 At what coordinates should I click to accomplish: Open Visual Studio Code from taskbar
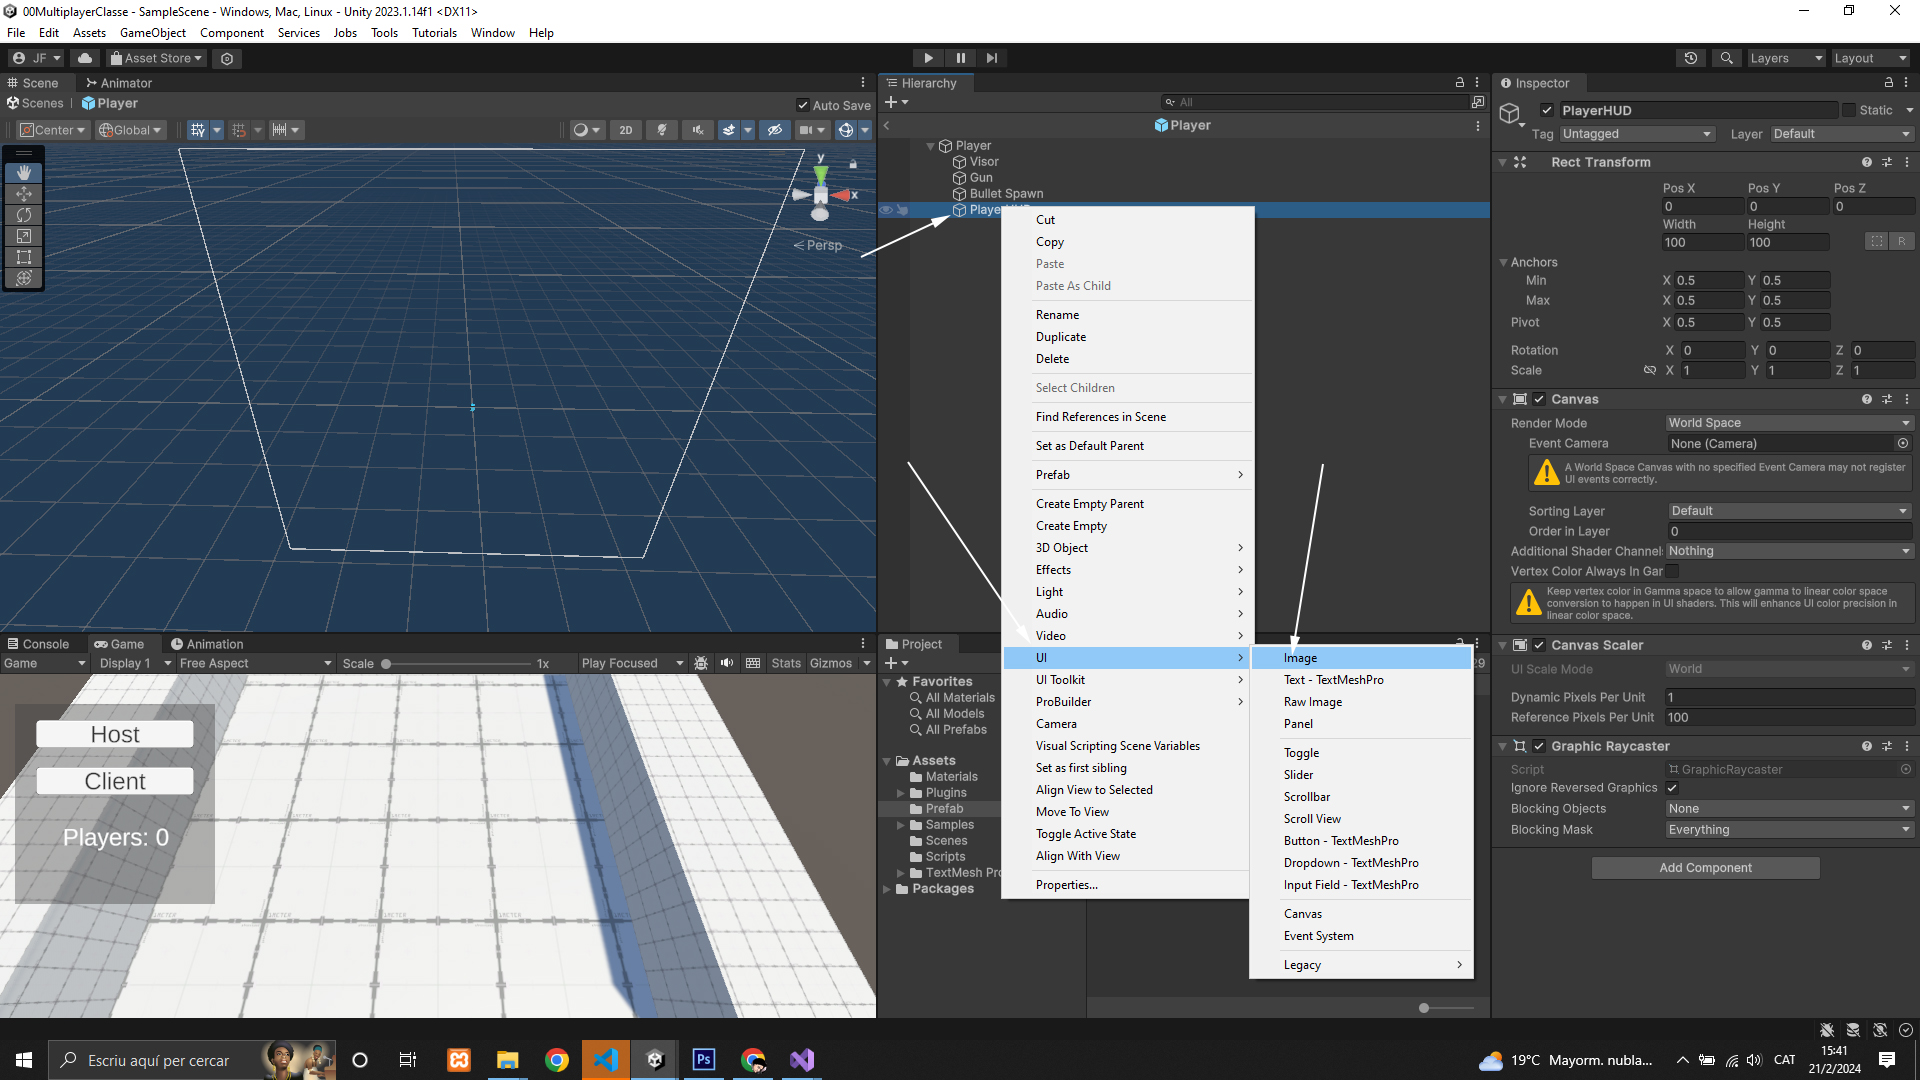pyautogui.click(x=606, y=1060)
